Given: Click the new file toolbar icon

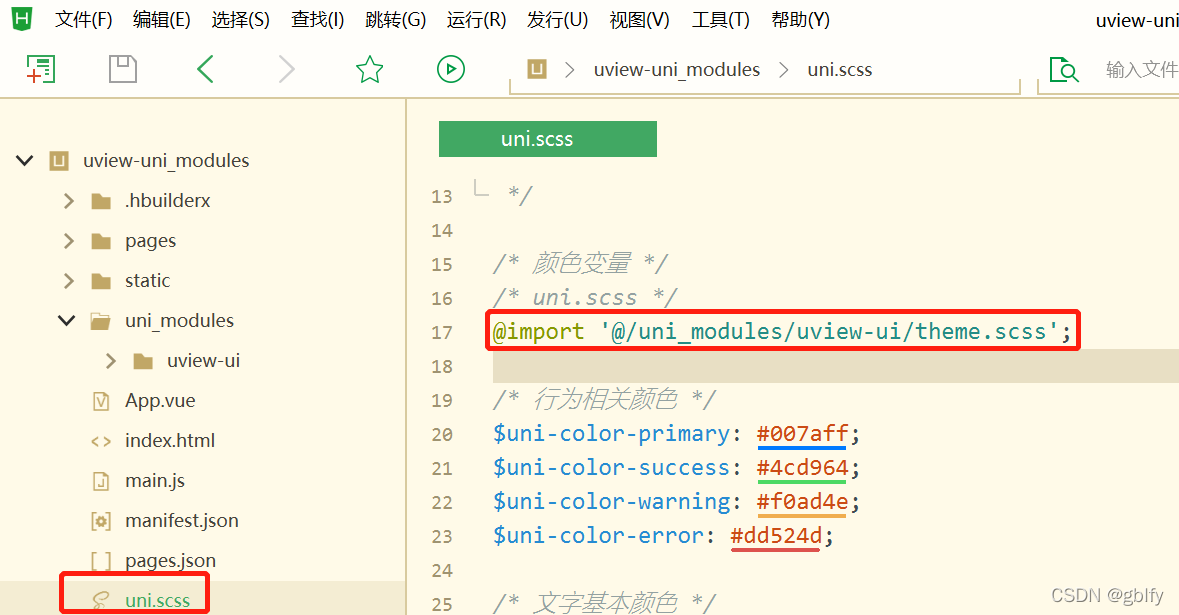Looking at the screenshot, I should pos(41,69).
